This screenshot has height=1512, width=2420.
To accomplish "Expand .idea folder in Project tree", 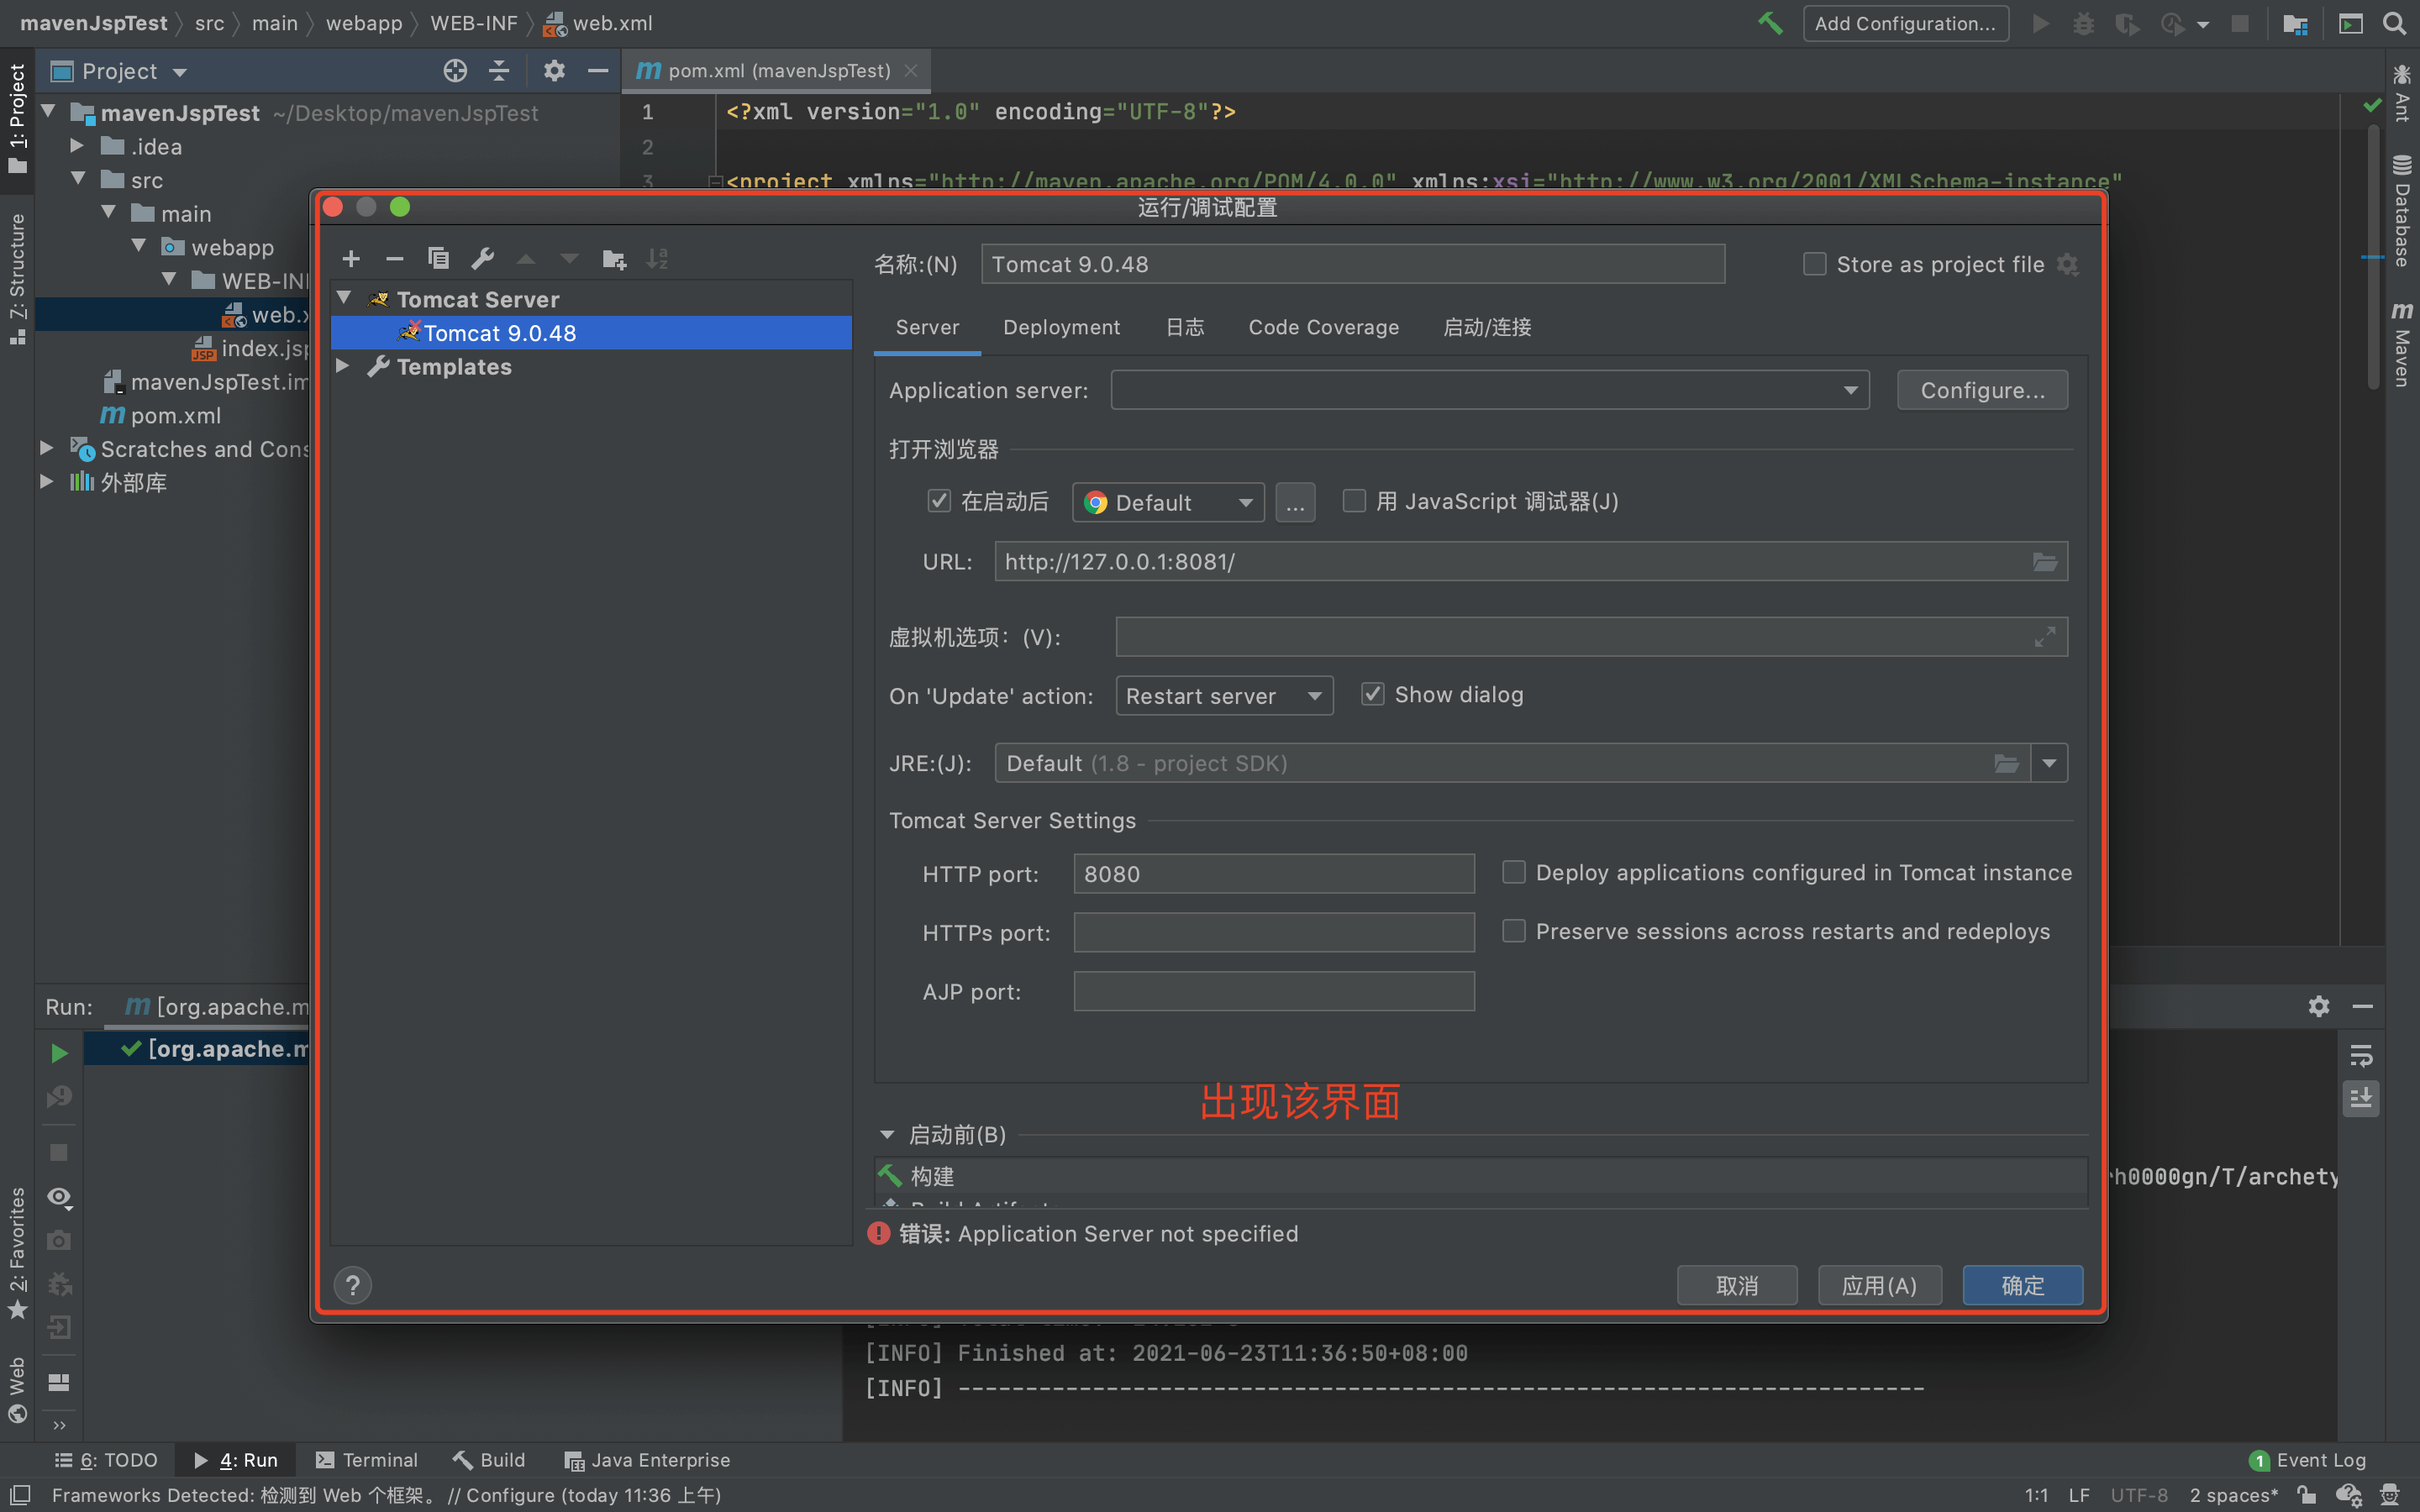I will [77, 146].
